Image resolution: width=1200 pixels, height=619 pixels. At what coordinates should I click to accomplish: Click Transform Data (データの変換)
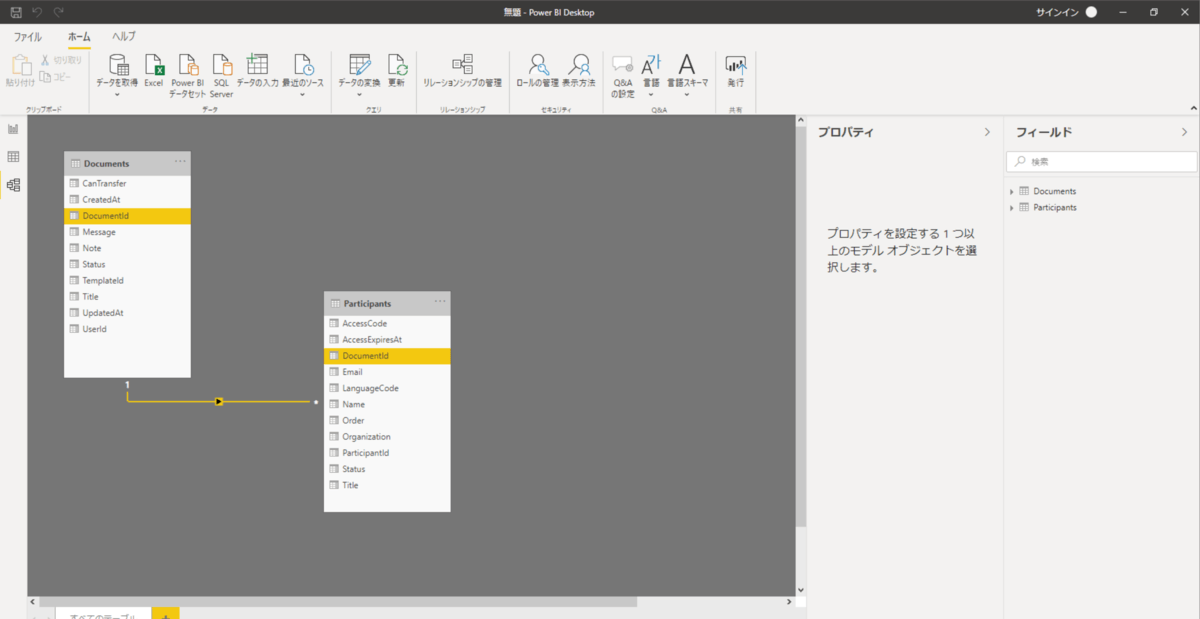(x=359, y=72)
